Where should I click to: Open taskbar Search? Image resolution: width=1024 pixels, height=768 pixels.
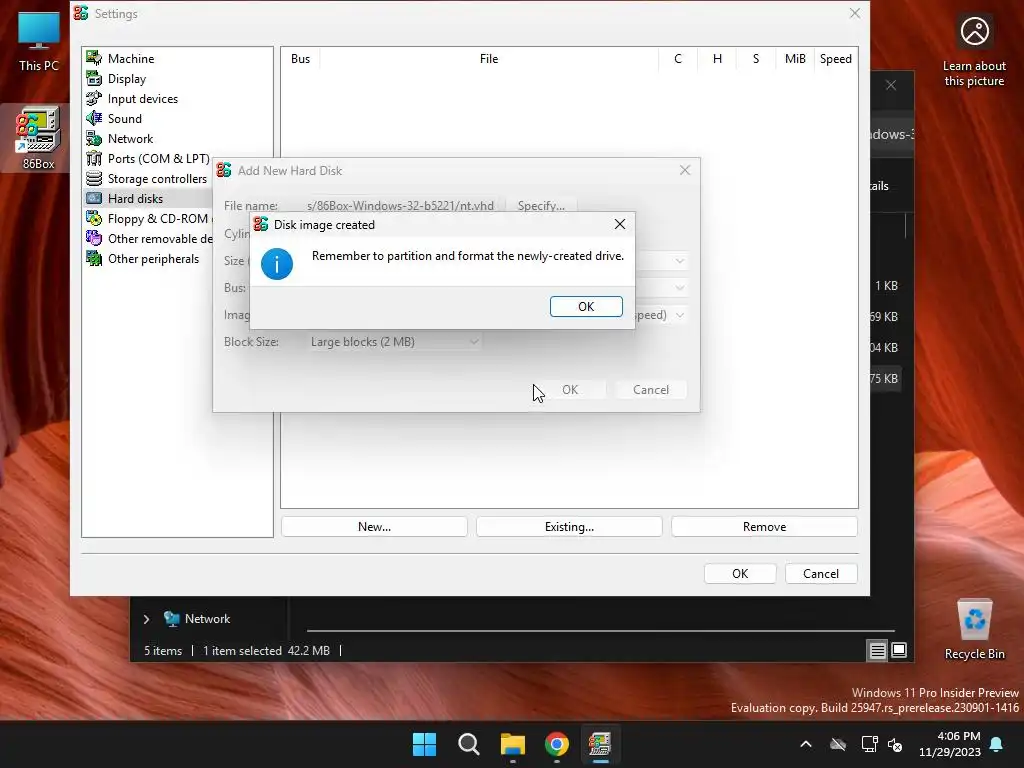coord(469,744)
